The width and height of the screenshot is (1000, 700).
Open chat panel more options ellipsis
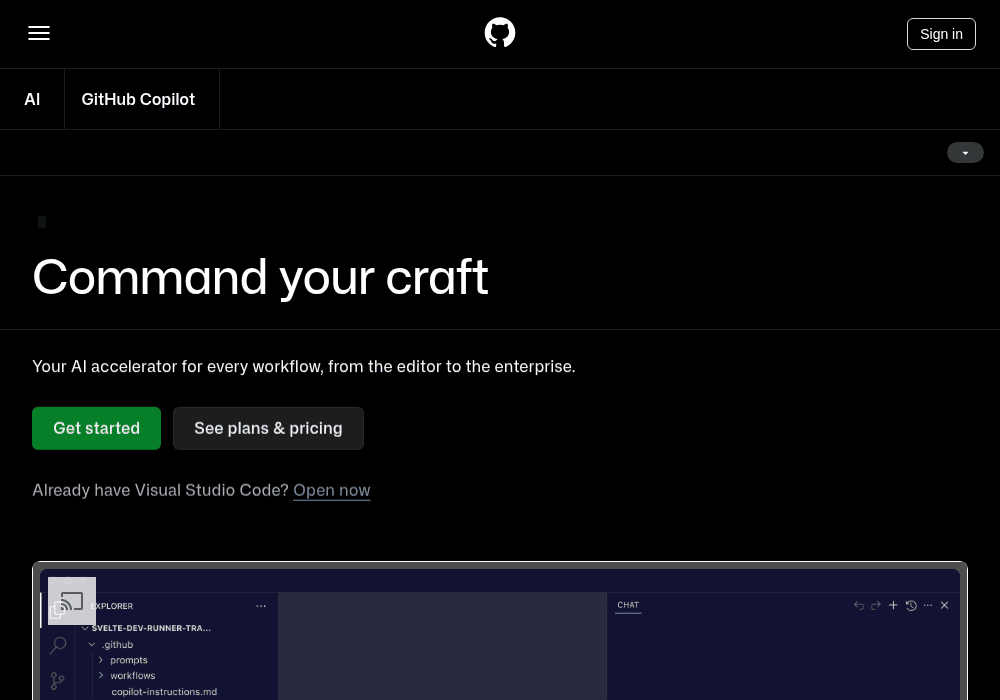pos(927,605)
